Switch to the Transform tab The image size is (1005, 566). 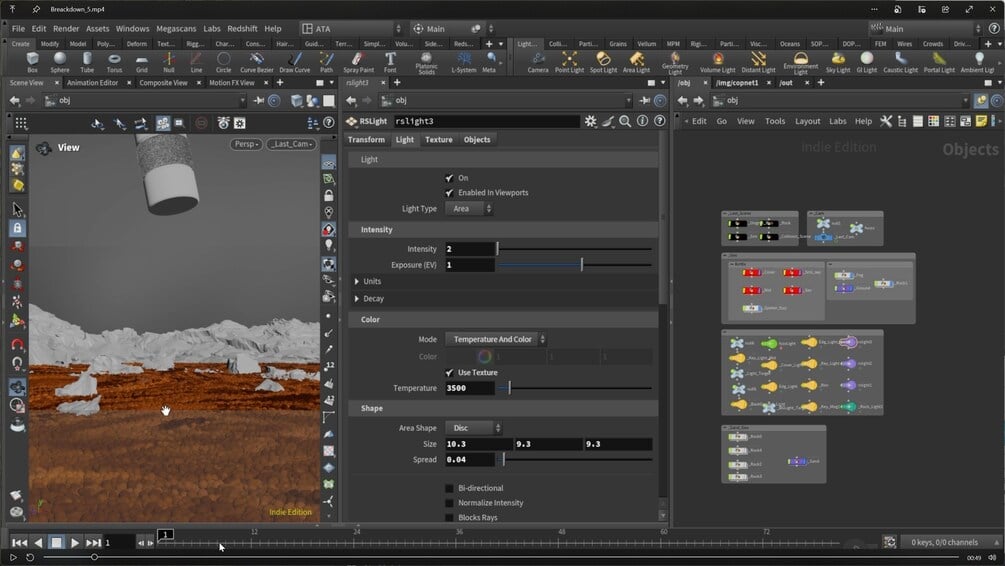tap(367, 140)
